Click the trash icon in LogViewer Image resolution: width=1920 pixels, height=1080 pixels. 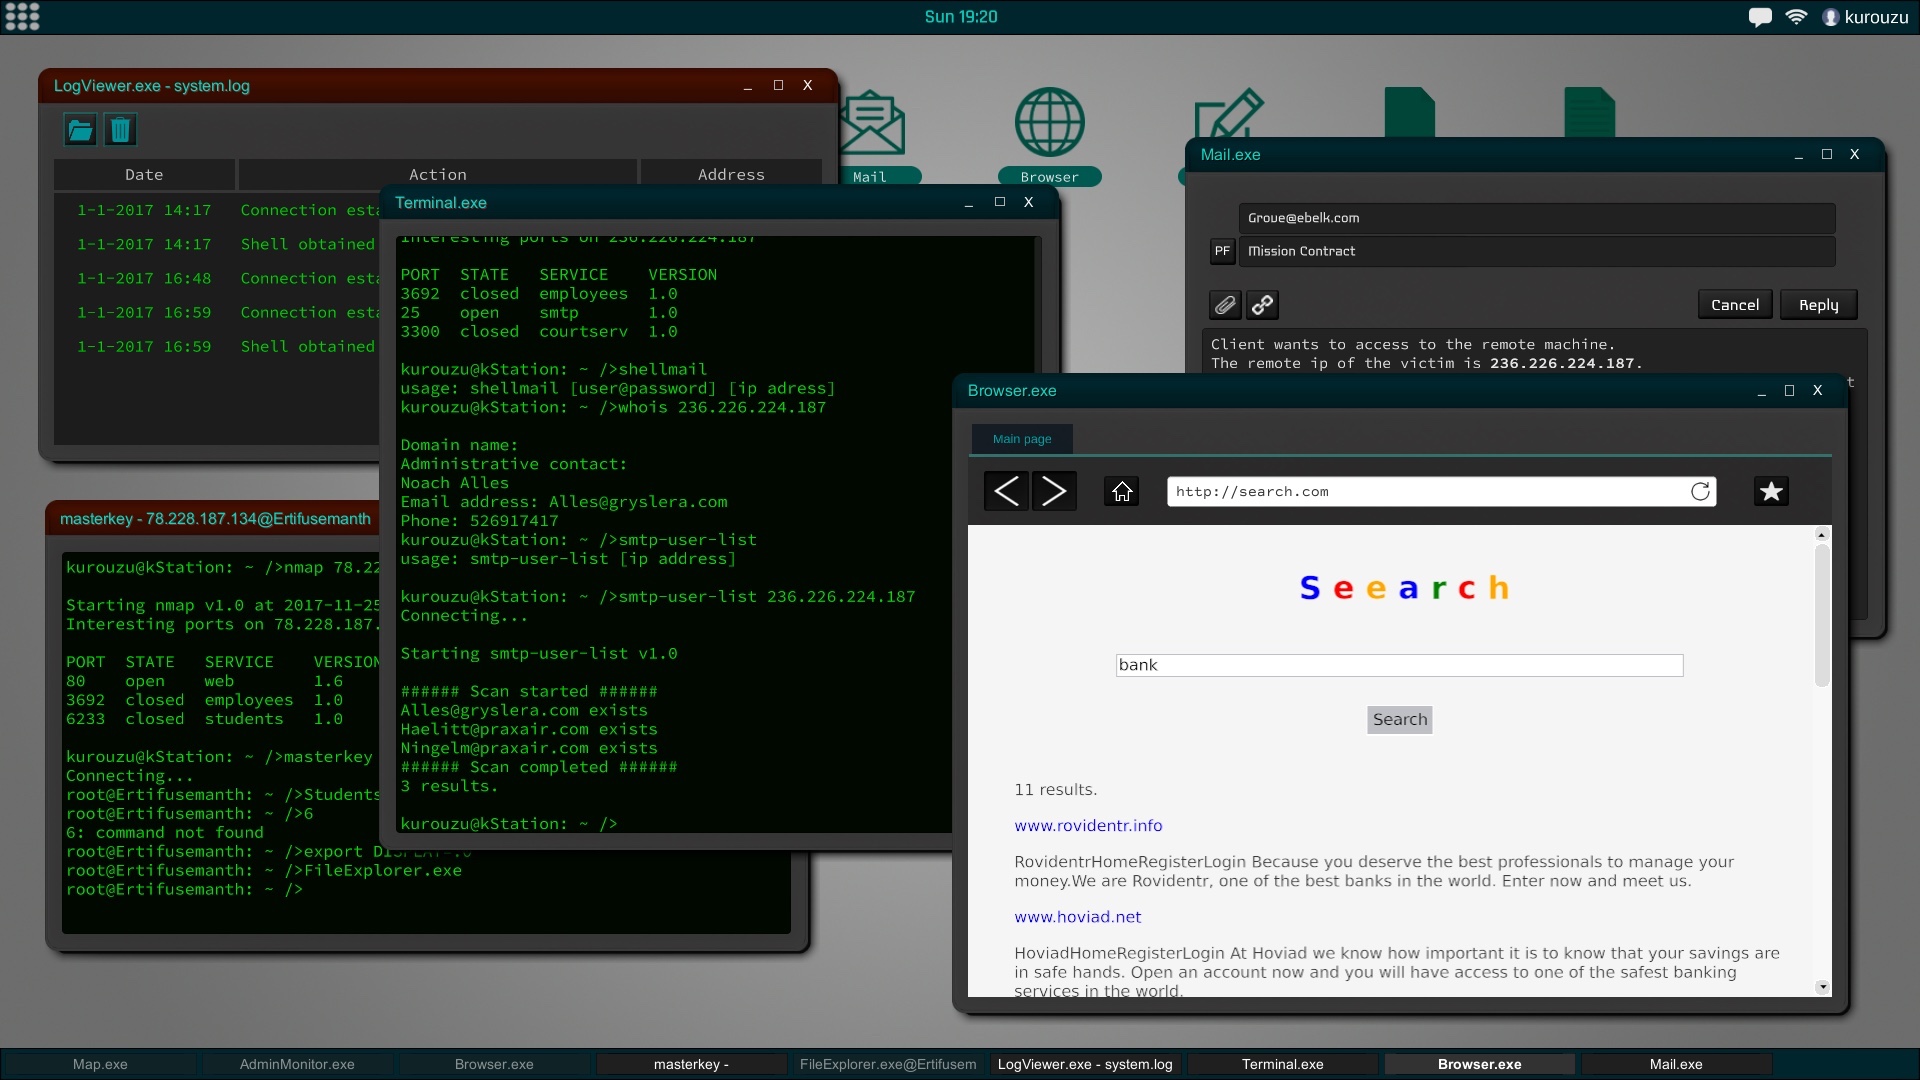pos(120,130)
